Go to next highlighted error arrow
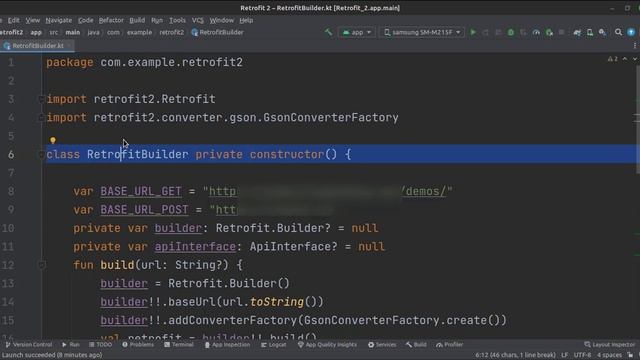Viewport: 640px width, 360px height. (635, 59)
